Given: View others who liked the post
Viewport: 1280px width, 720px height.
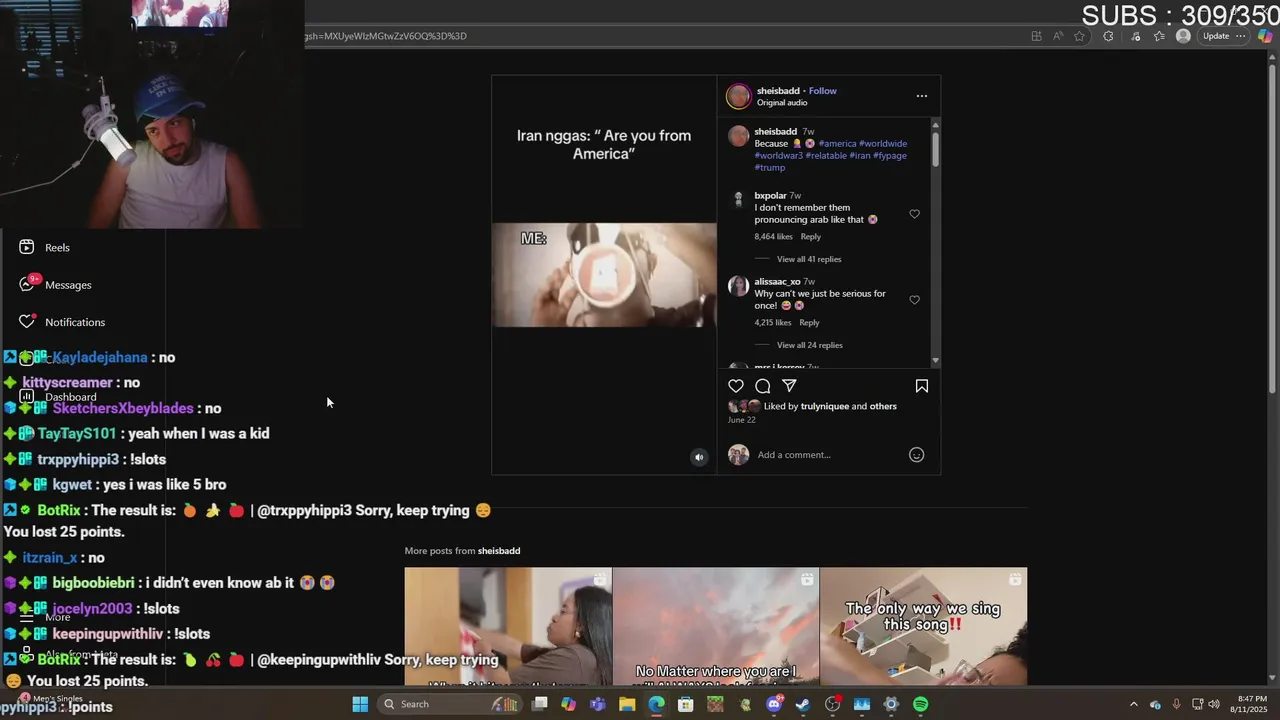Looking at the screenshot, I should 883,406.
